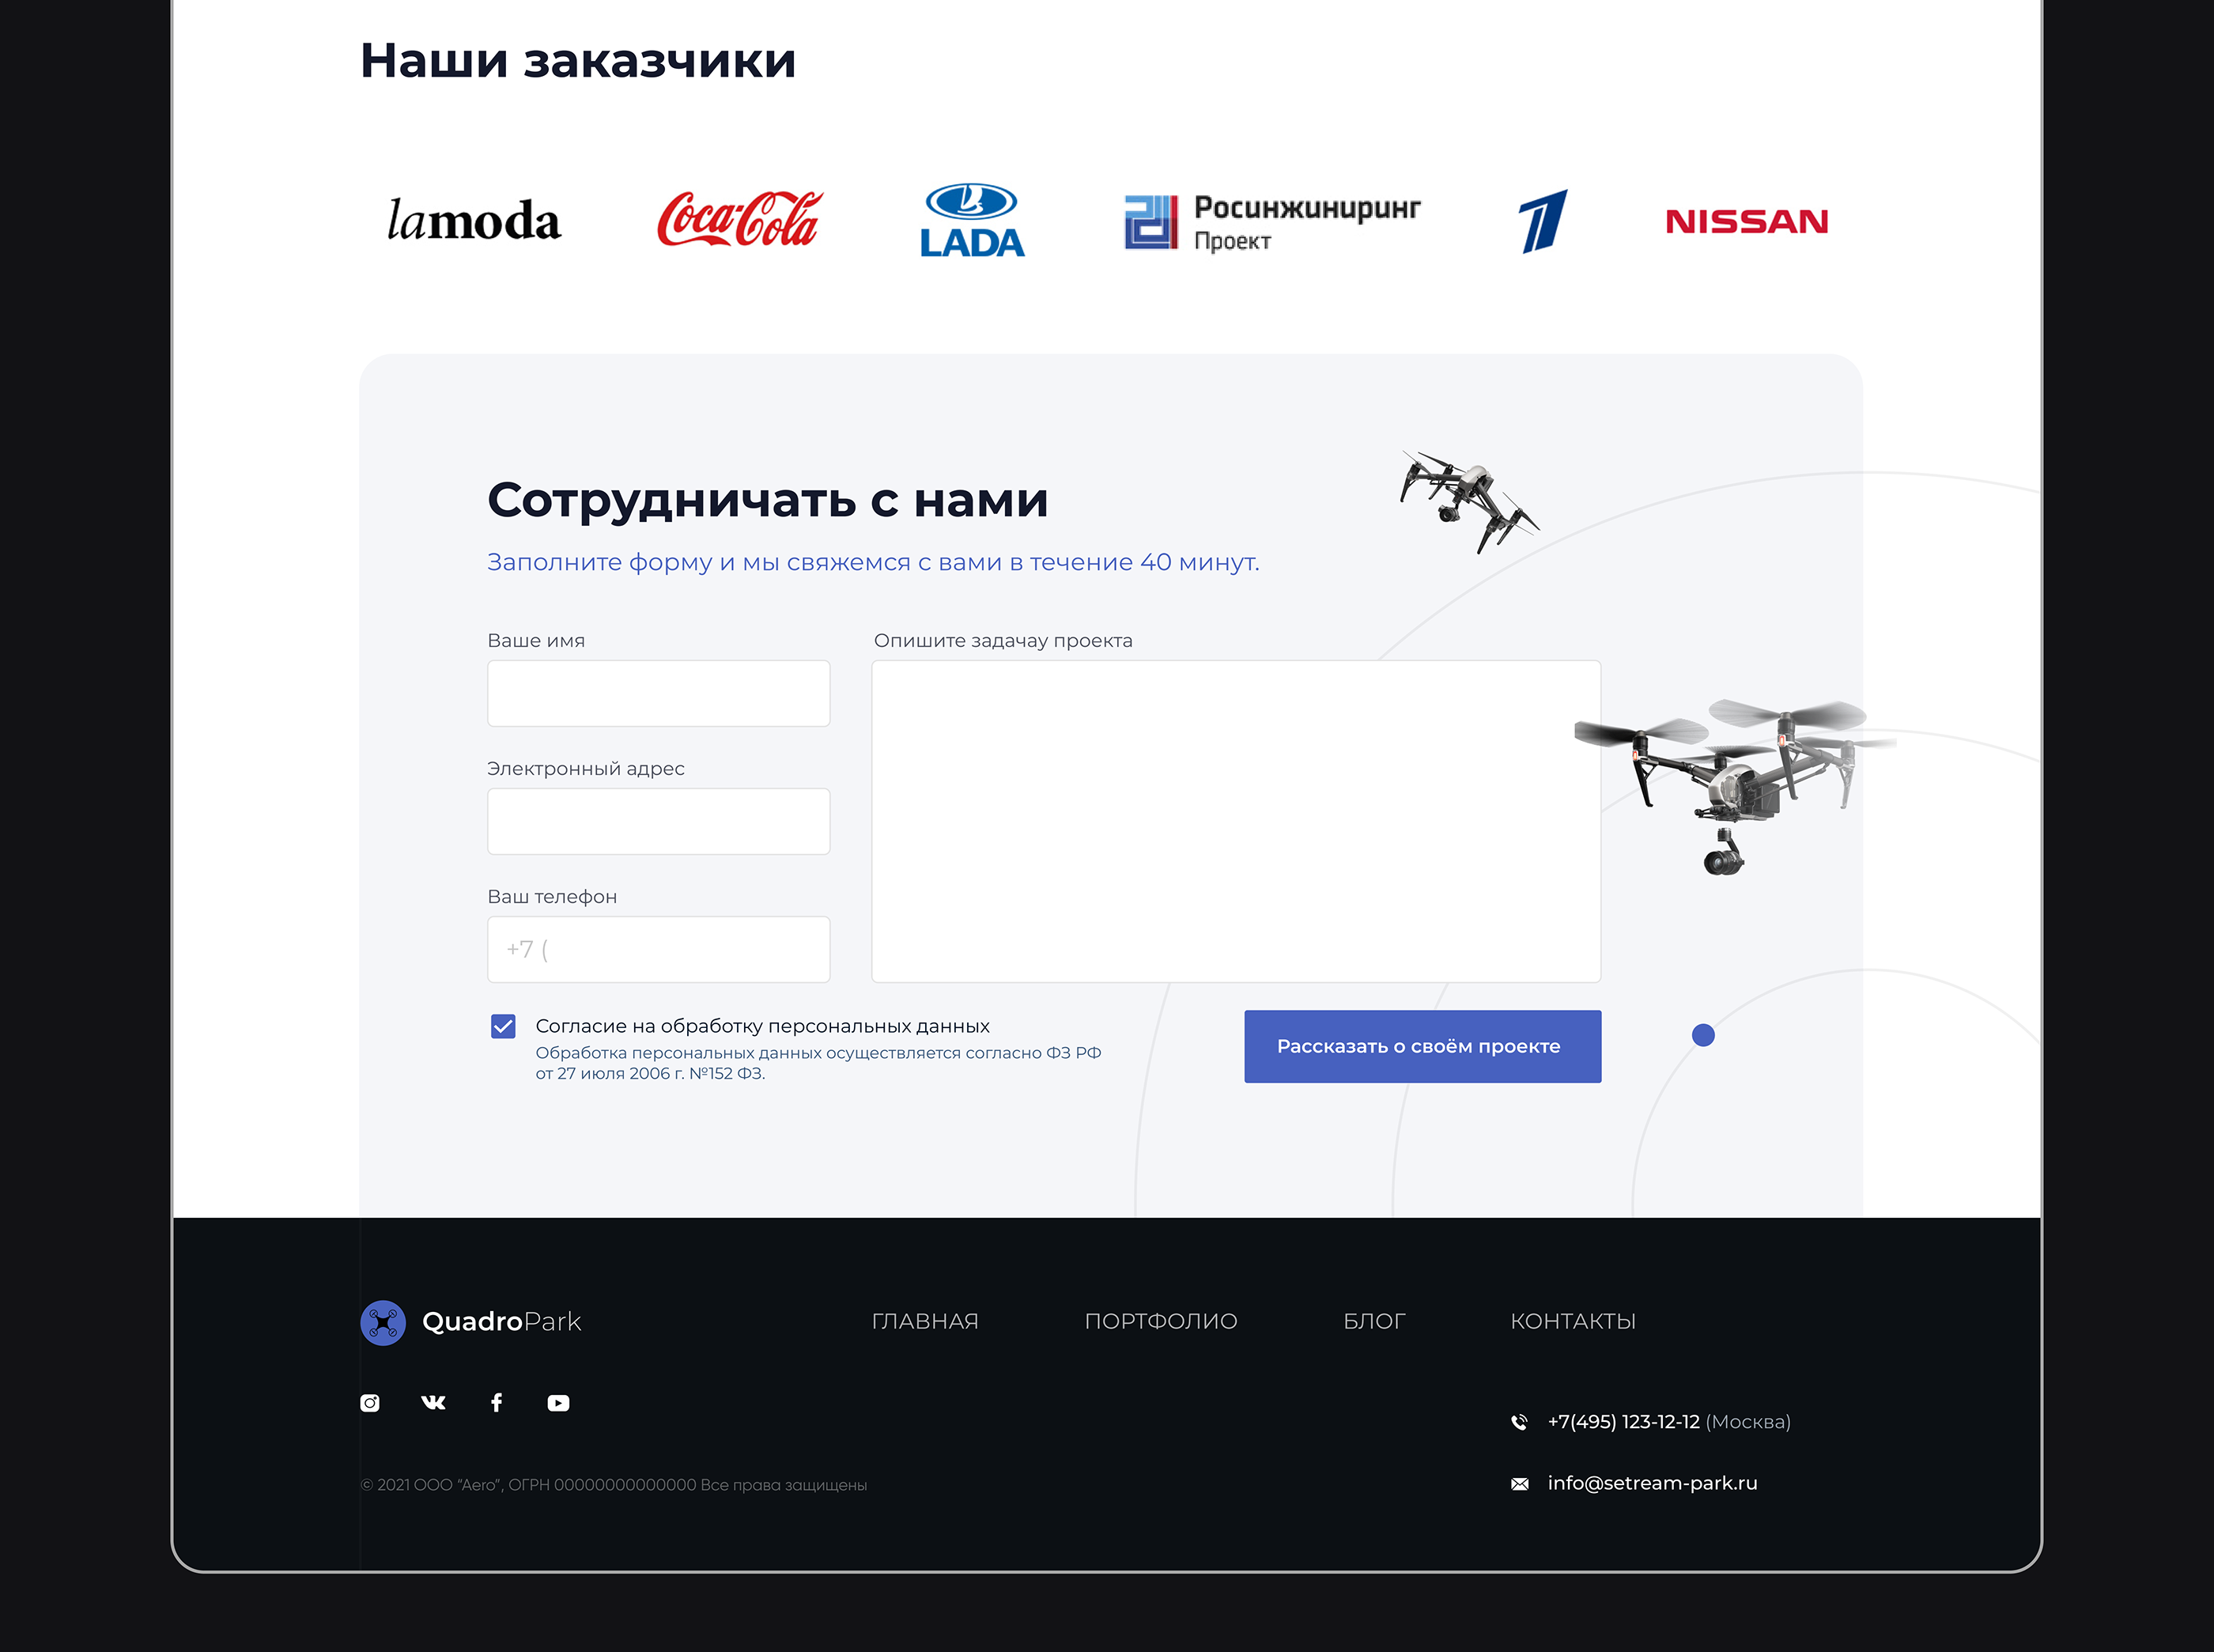Open the Facebook social icon
The height and width of the screenshot is (1652, 2214).
click(x=497, y=1403)
